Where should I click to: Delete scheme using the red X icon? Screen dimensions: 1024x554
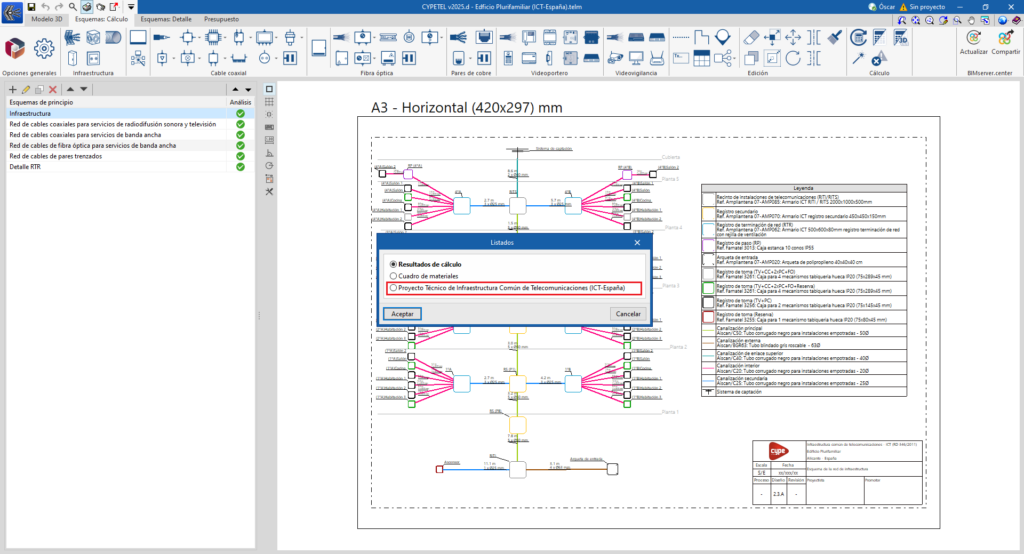tap(53, 90)
